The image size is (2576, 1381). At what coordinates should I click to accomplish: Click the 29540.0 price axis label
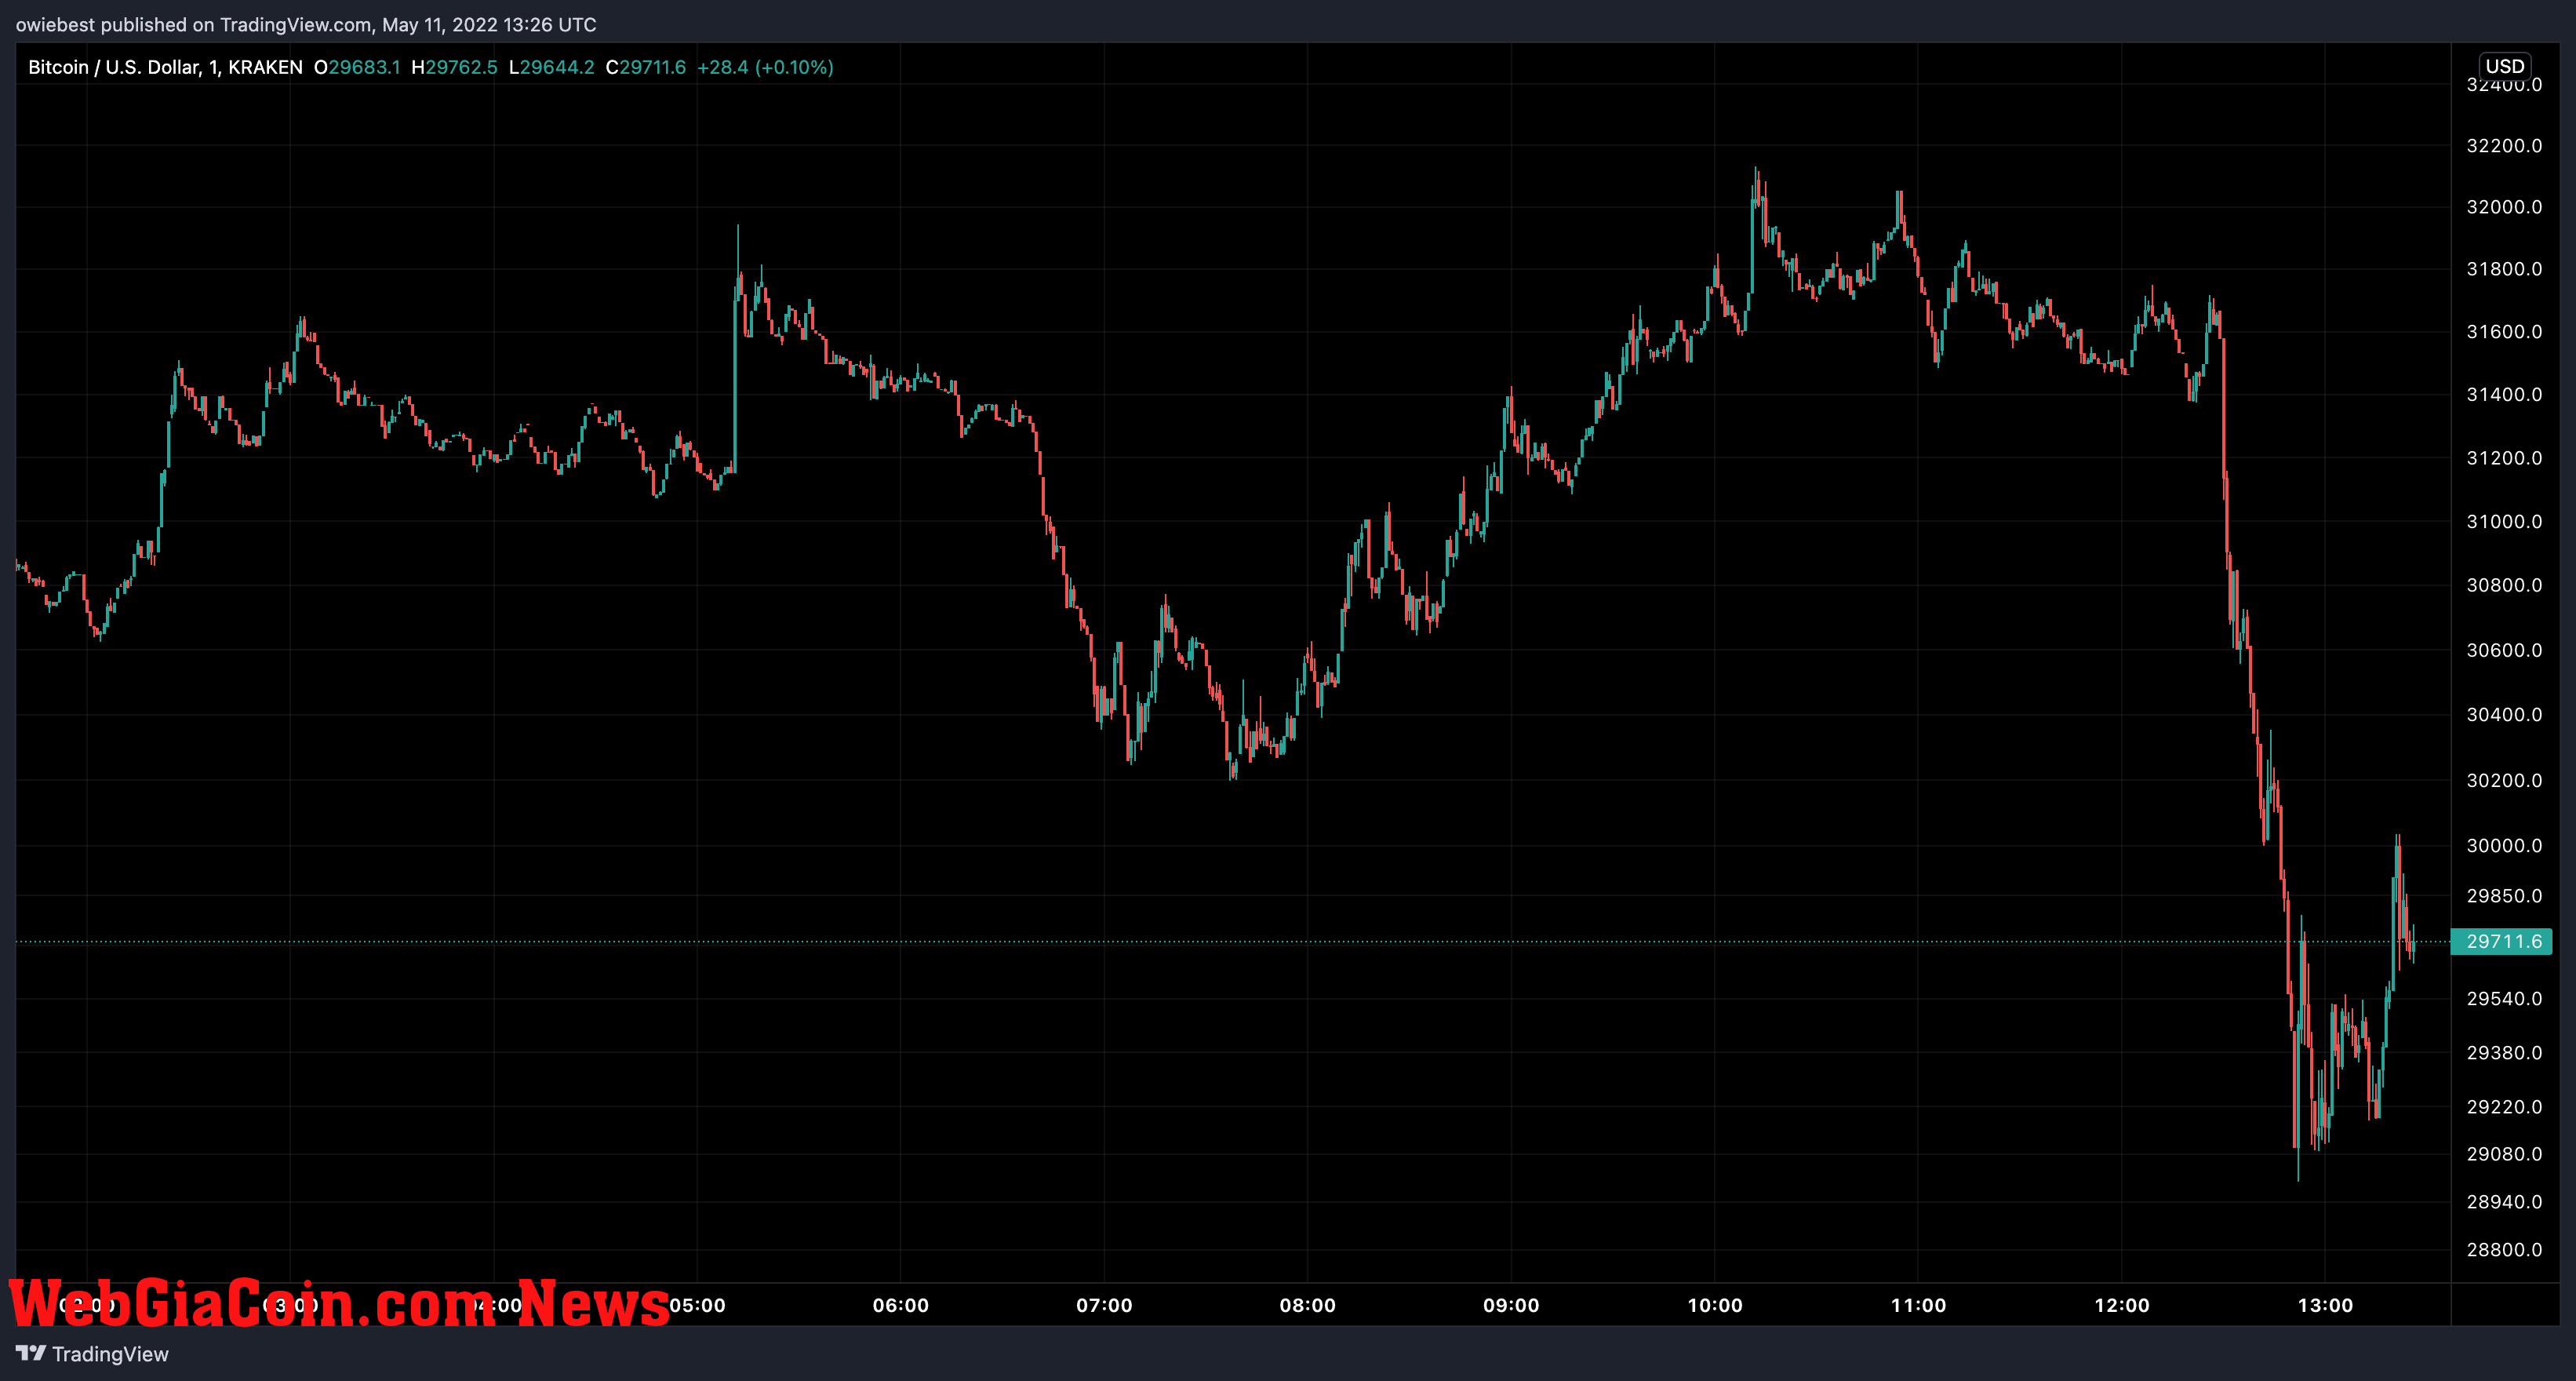[x=2504, y=999]
